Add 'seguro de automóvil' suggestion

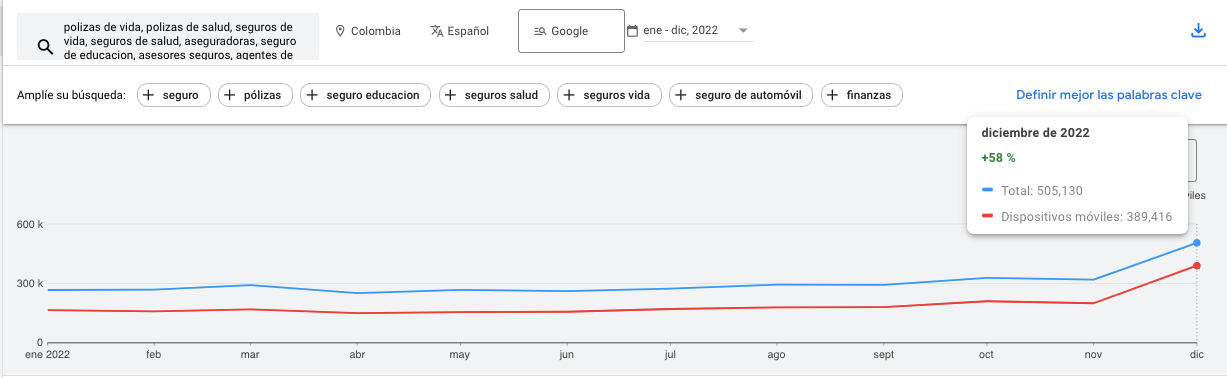741,95
